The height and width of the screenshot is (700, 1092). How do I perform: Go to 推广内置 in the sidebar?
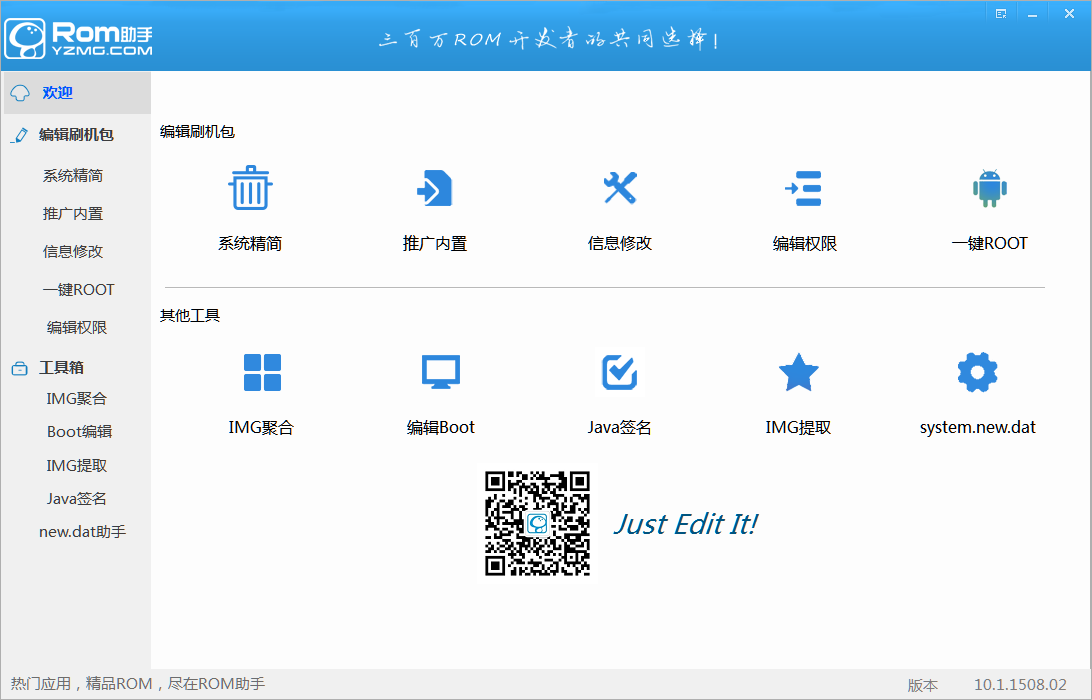point(73,214)
